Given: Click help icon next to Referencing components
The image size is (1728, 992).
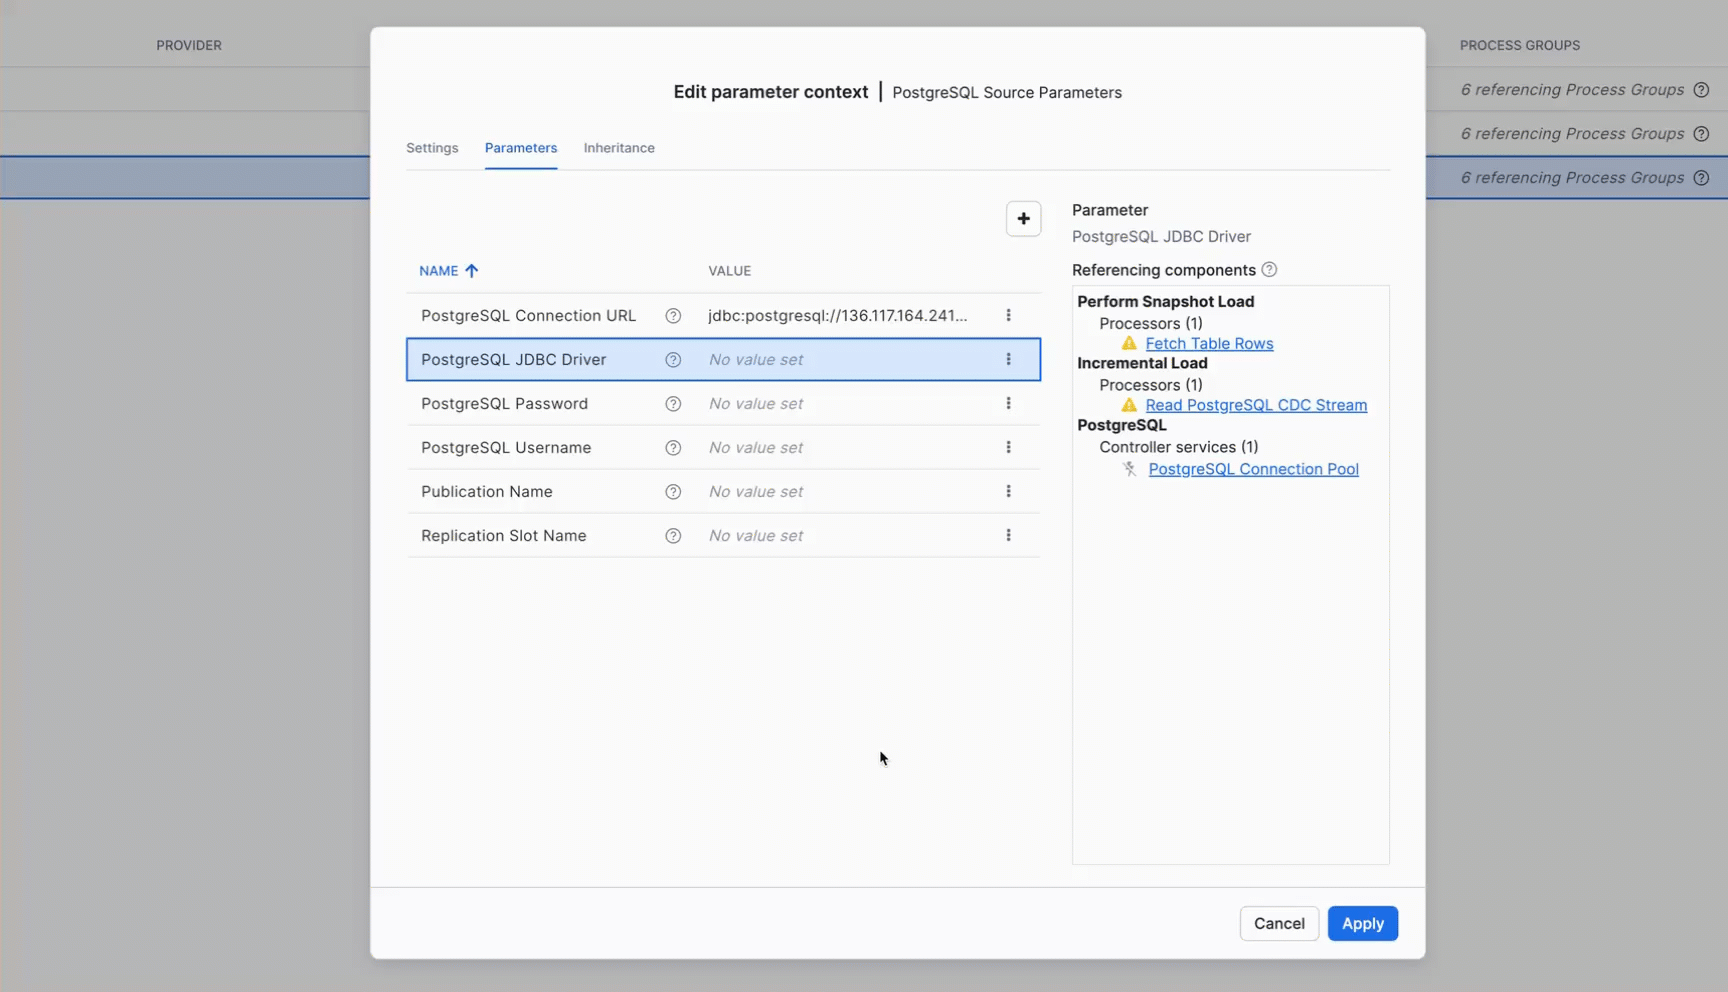Looking at the screenshot, I should click(1269, 270).
